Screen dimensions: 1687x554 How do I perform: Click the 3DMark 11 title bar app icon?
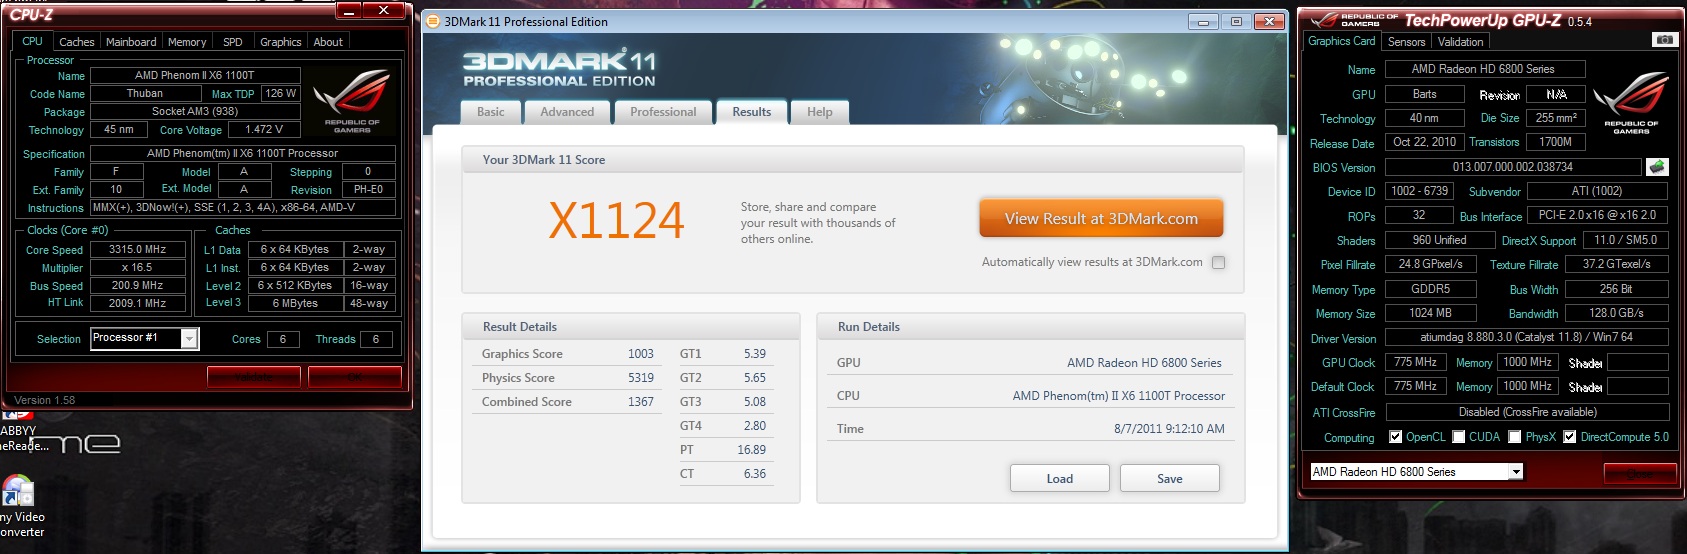432,22
